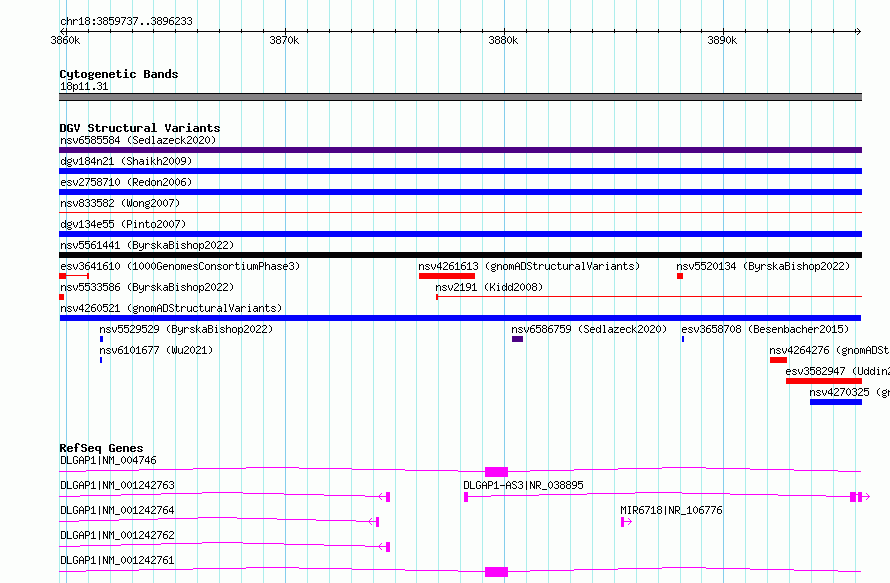This screenshot has width=890, height=583.
Task: Click the nsv5533586 (ByrskaBishop2022) label
Action: (147, 287)
